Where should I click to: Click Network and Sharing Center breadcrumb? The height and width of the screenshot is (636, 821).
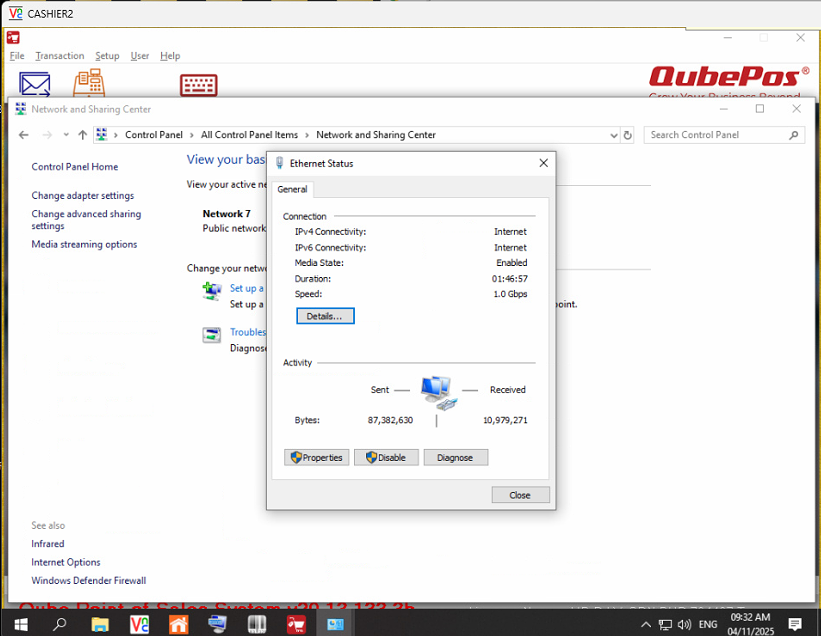(375, 135)
